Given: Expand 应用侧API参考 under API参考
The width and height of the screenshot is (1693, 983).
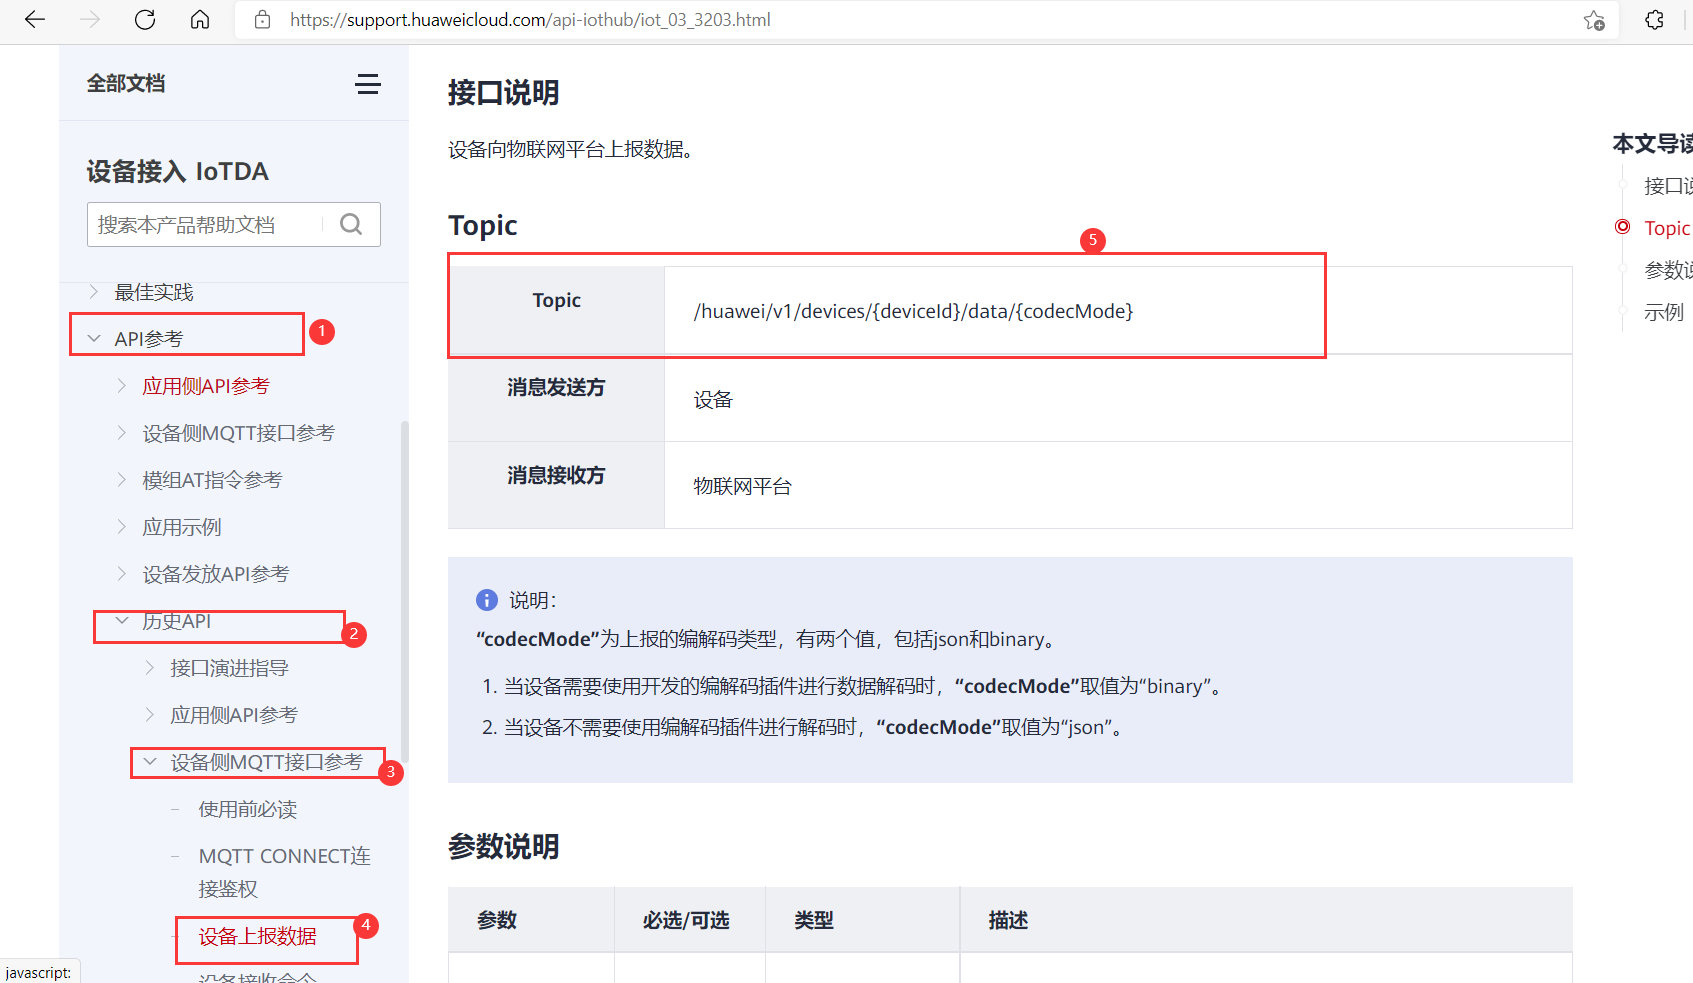Looking at the screenshot, I should coord(122,386).
